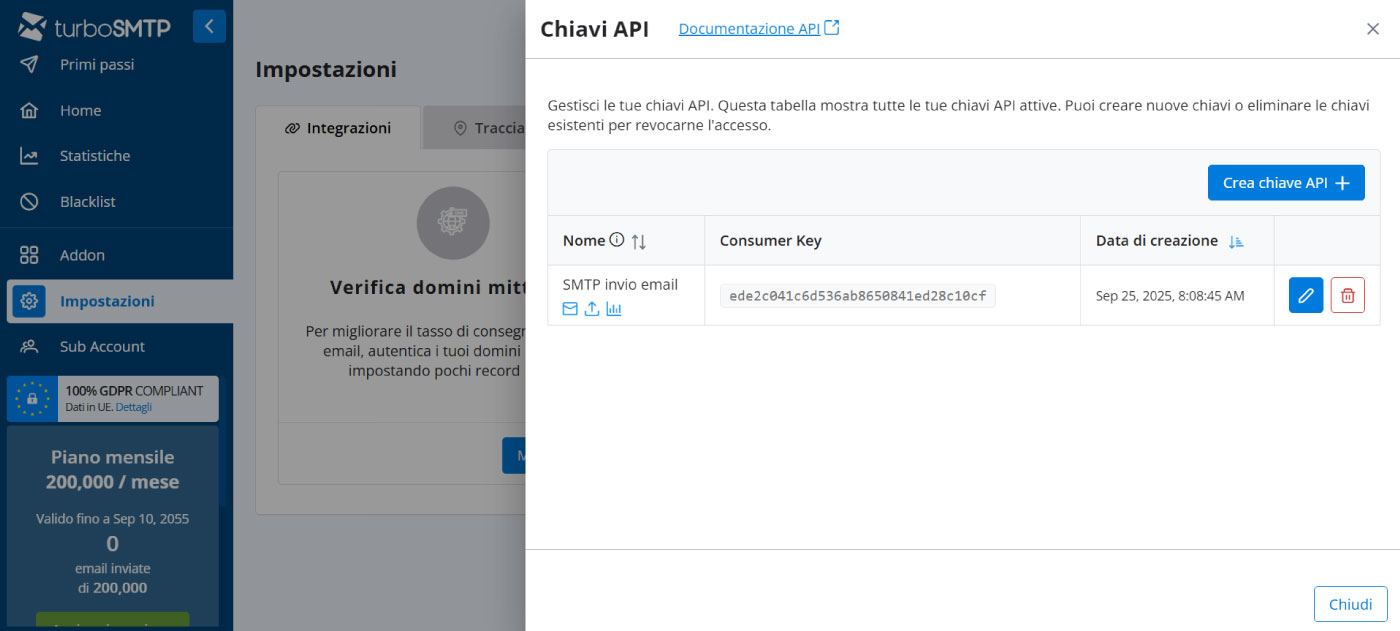Open Sub Account in the sidebar

coord(102,346)
